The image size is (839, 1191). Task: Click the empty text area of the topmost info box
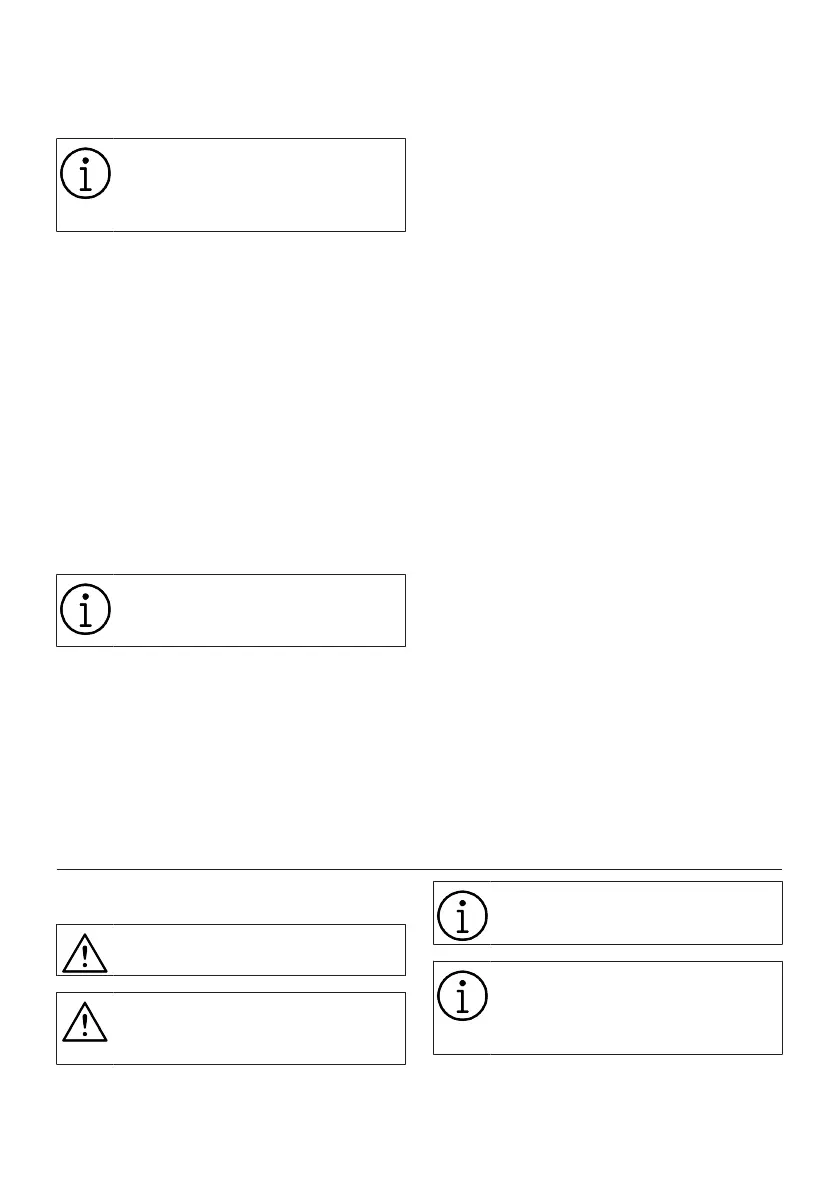(x=258, y=185)
